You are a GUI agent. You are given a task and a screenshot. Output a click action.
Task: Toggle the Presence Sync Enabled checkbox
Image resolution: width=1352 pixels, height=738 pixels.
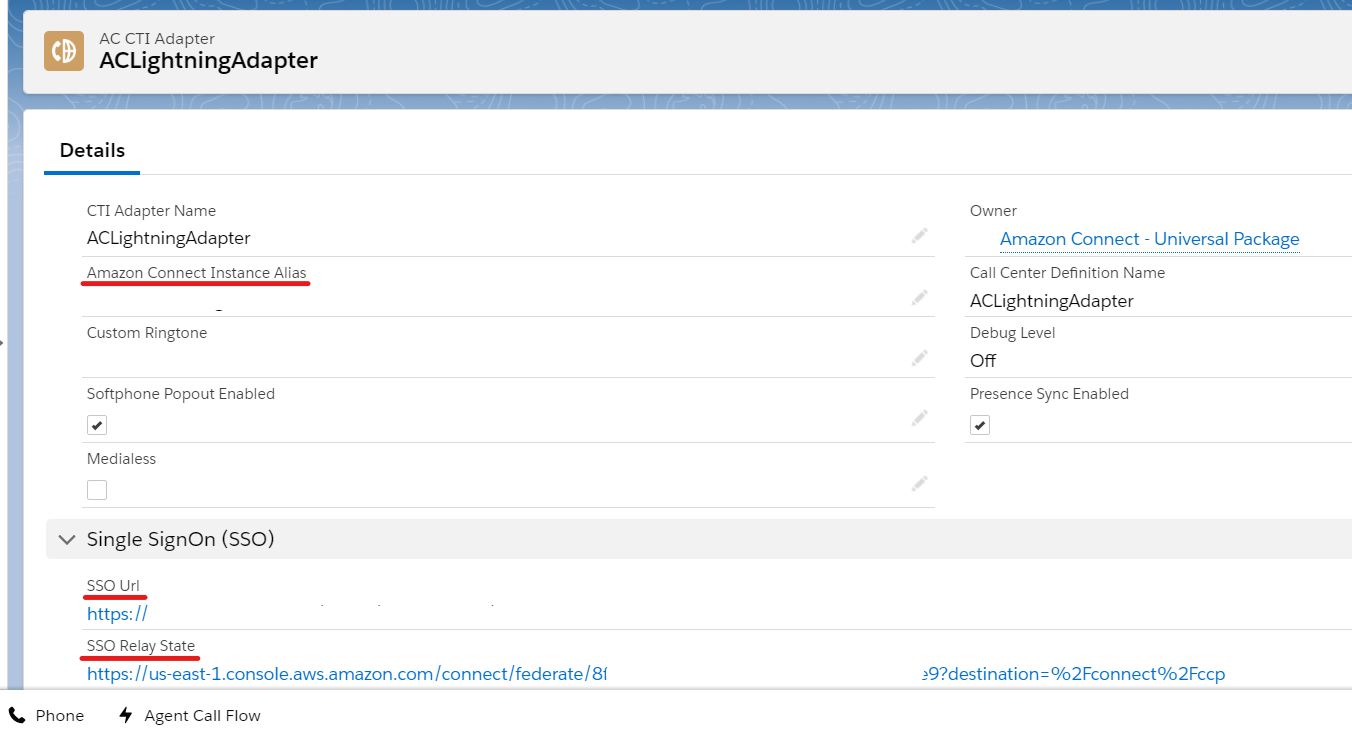pos(980,425)
